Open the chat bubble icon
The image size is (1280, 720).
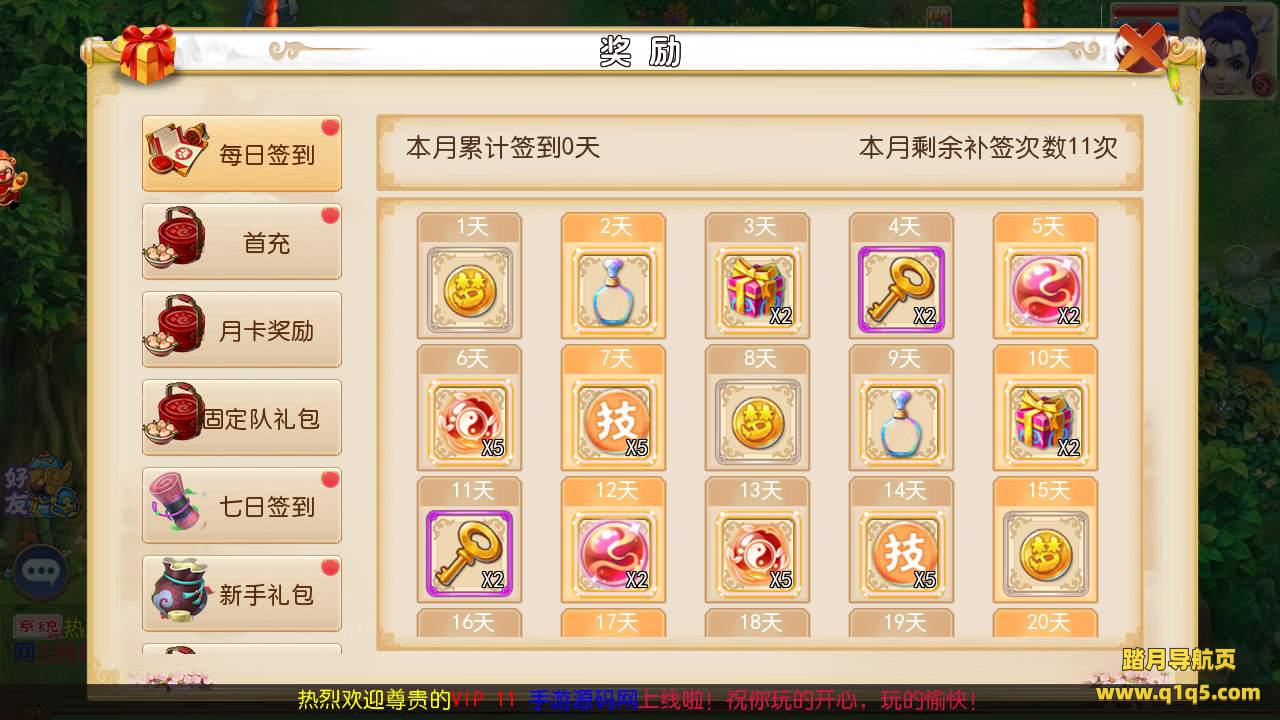coord(40,571)
